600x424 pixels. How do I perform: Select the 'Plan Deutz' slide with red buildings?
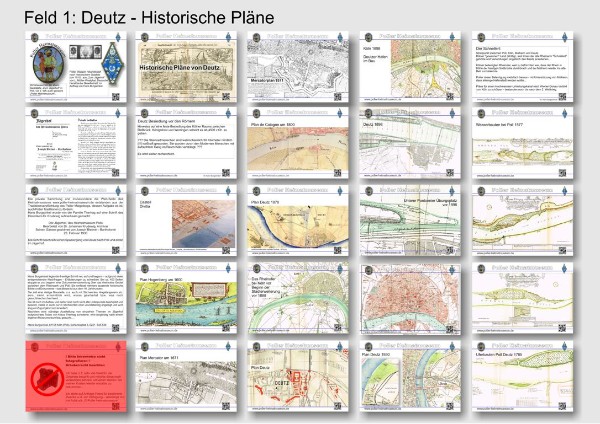coord(298,376)
